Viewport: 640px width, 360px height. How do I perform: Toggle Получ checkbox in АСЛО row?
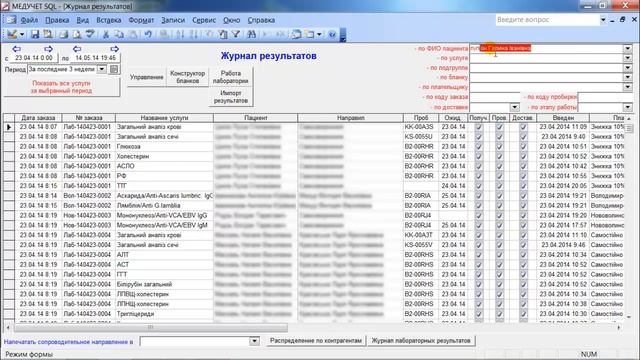pyautogui.click(x=479, y=166)
